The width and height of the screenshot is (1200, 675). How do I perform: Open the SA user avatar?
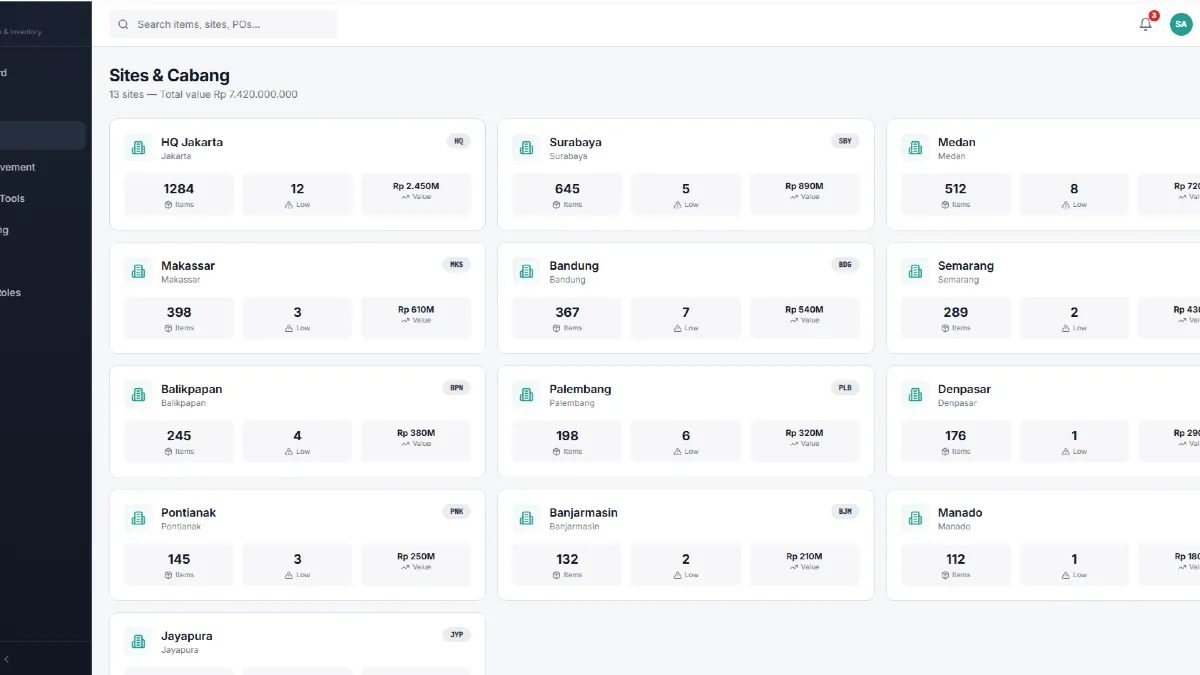pyautogui.click(x=1181, y=24)
